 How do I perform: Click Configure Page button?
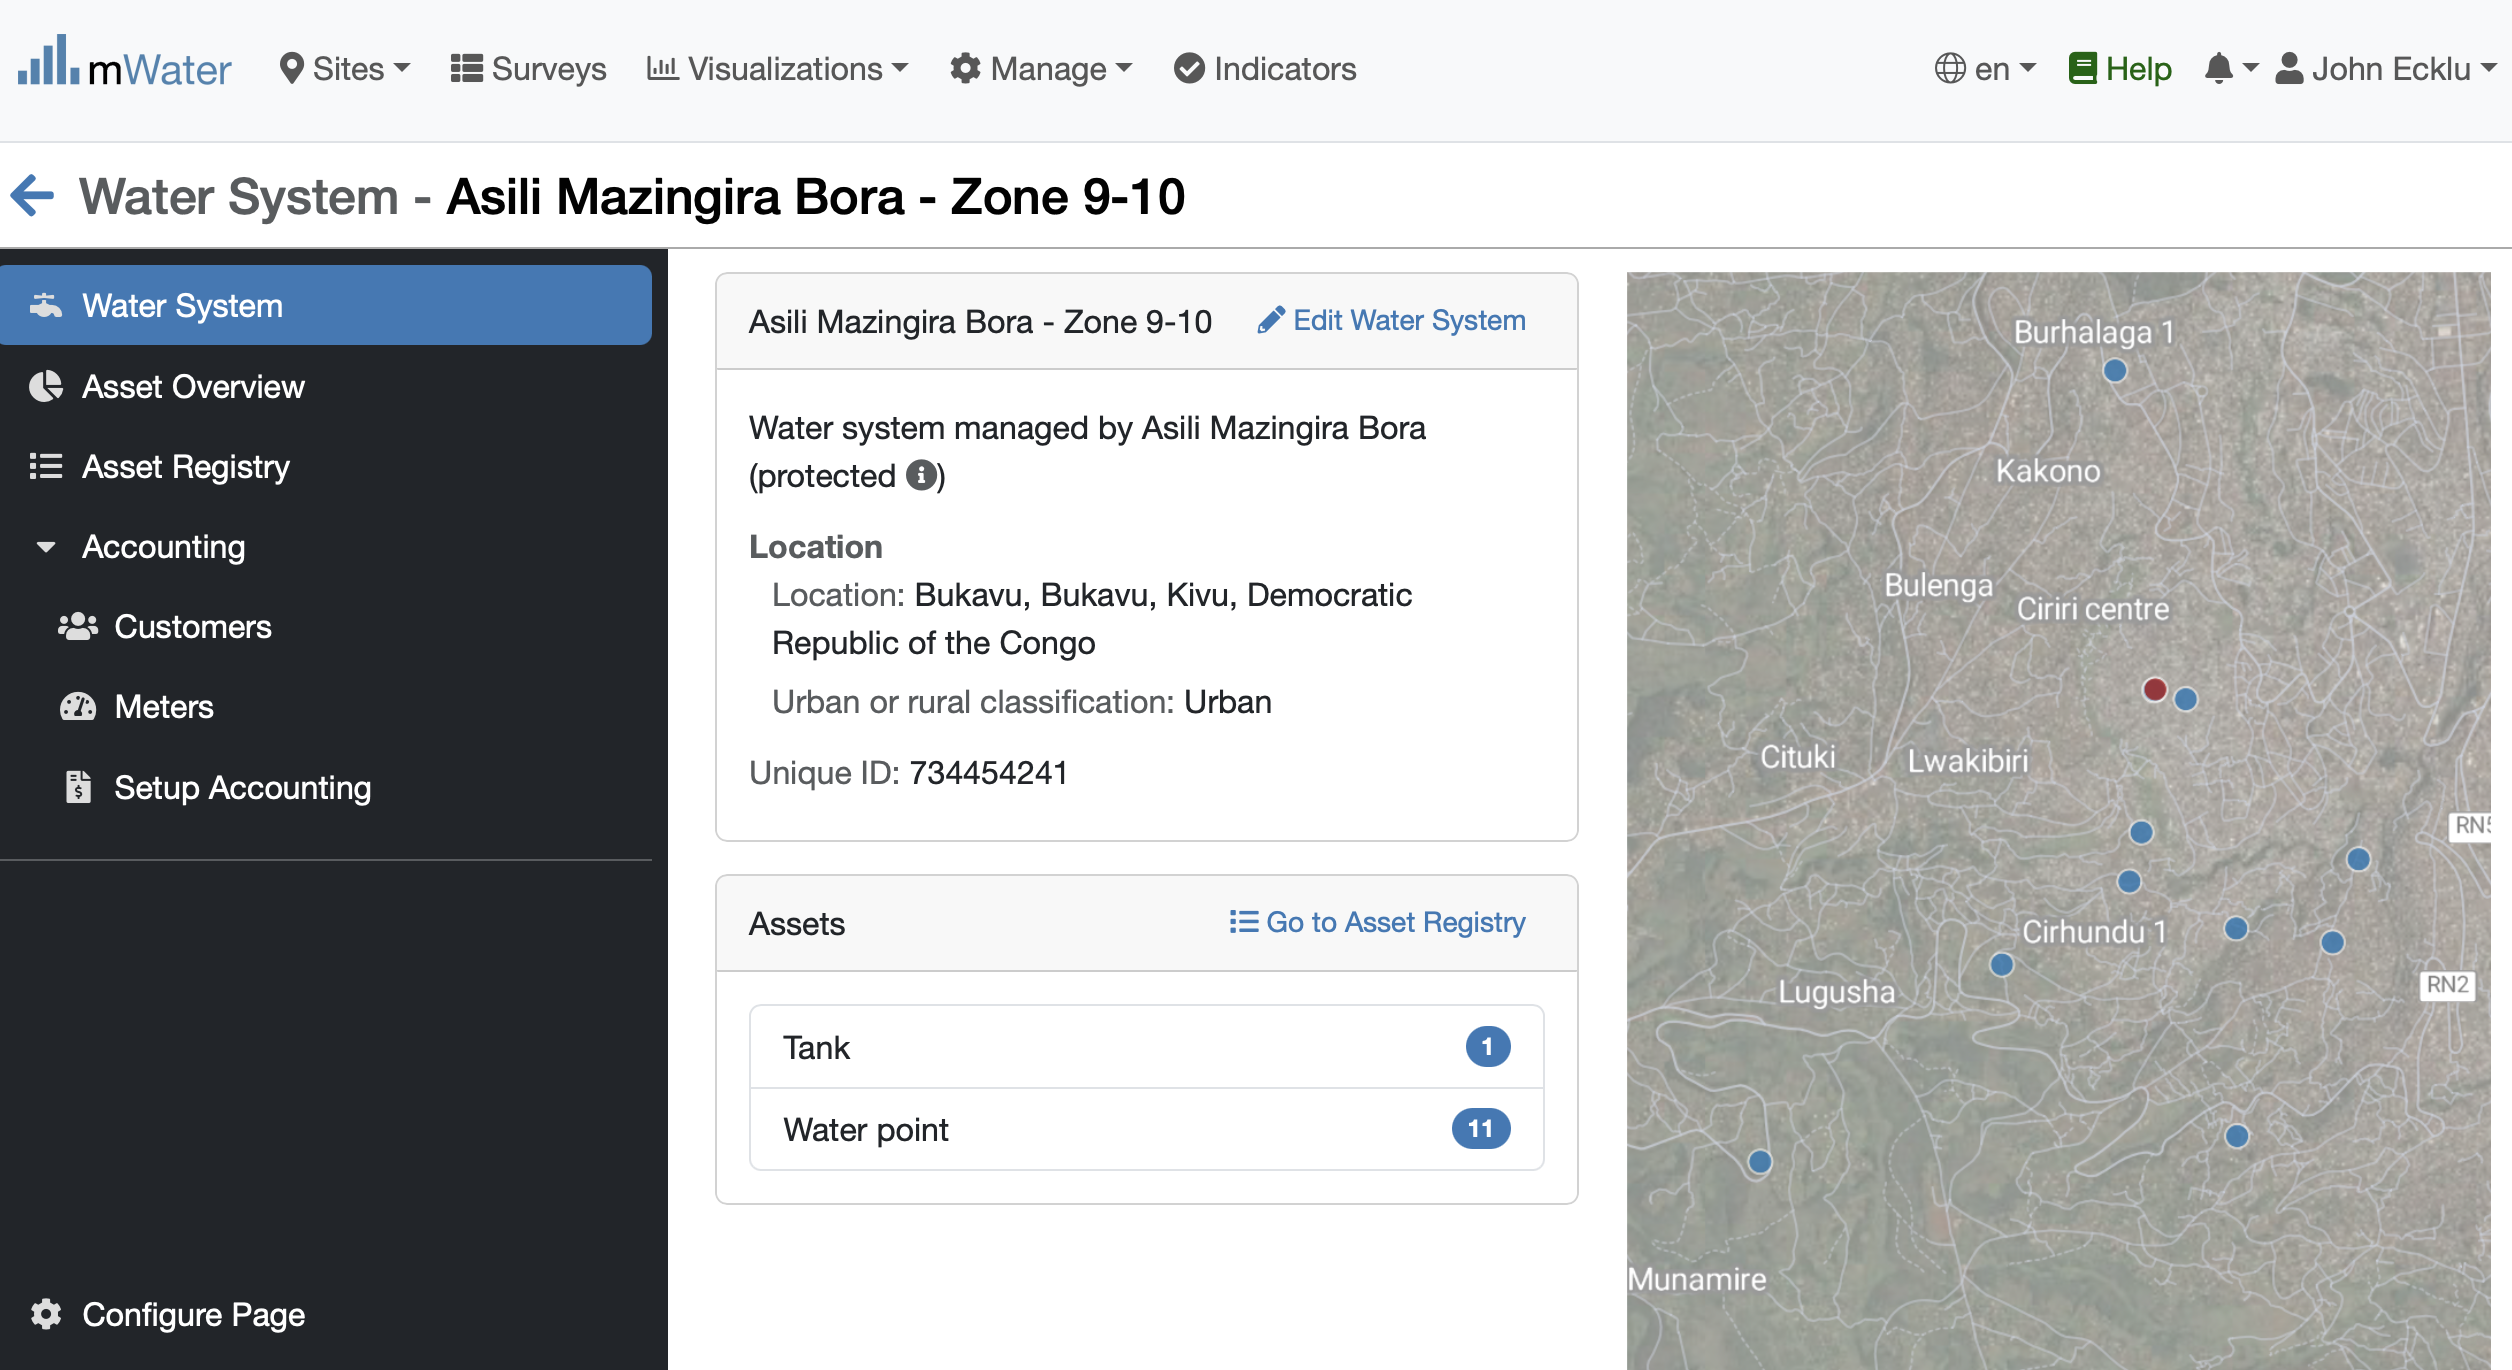[167, 1313]
